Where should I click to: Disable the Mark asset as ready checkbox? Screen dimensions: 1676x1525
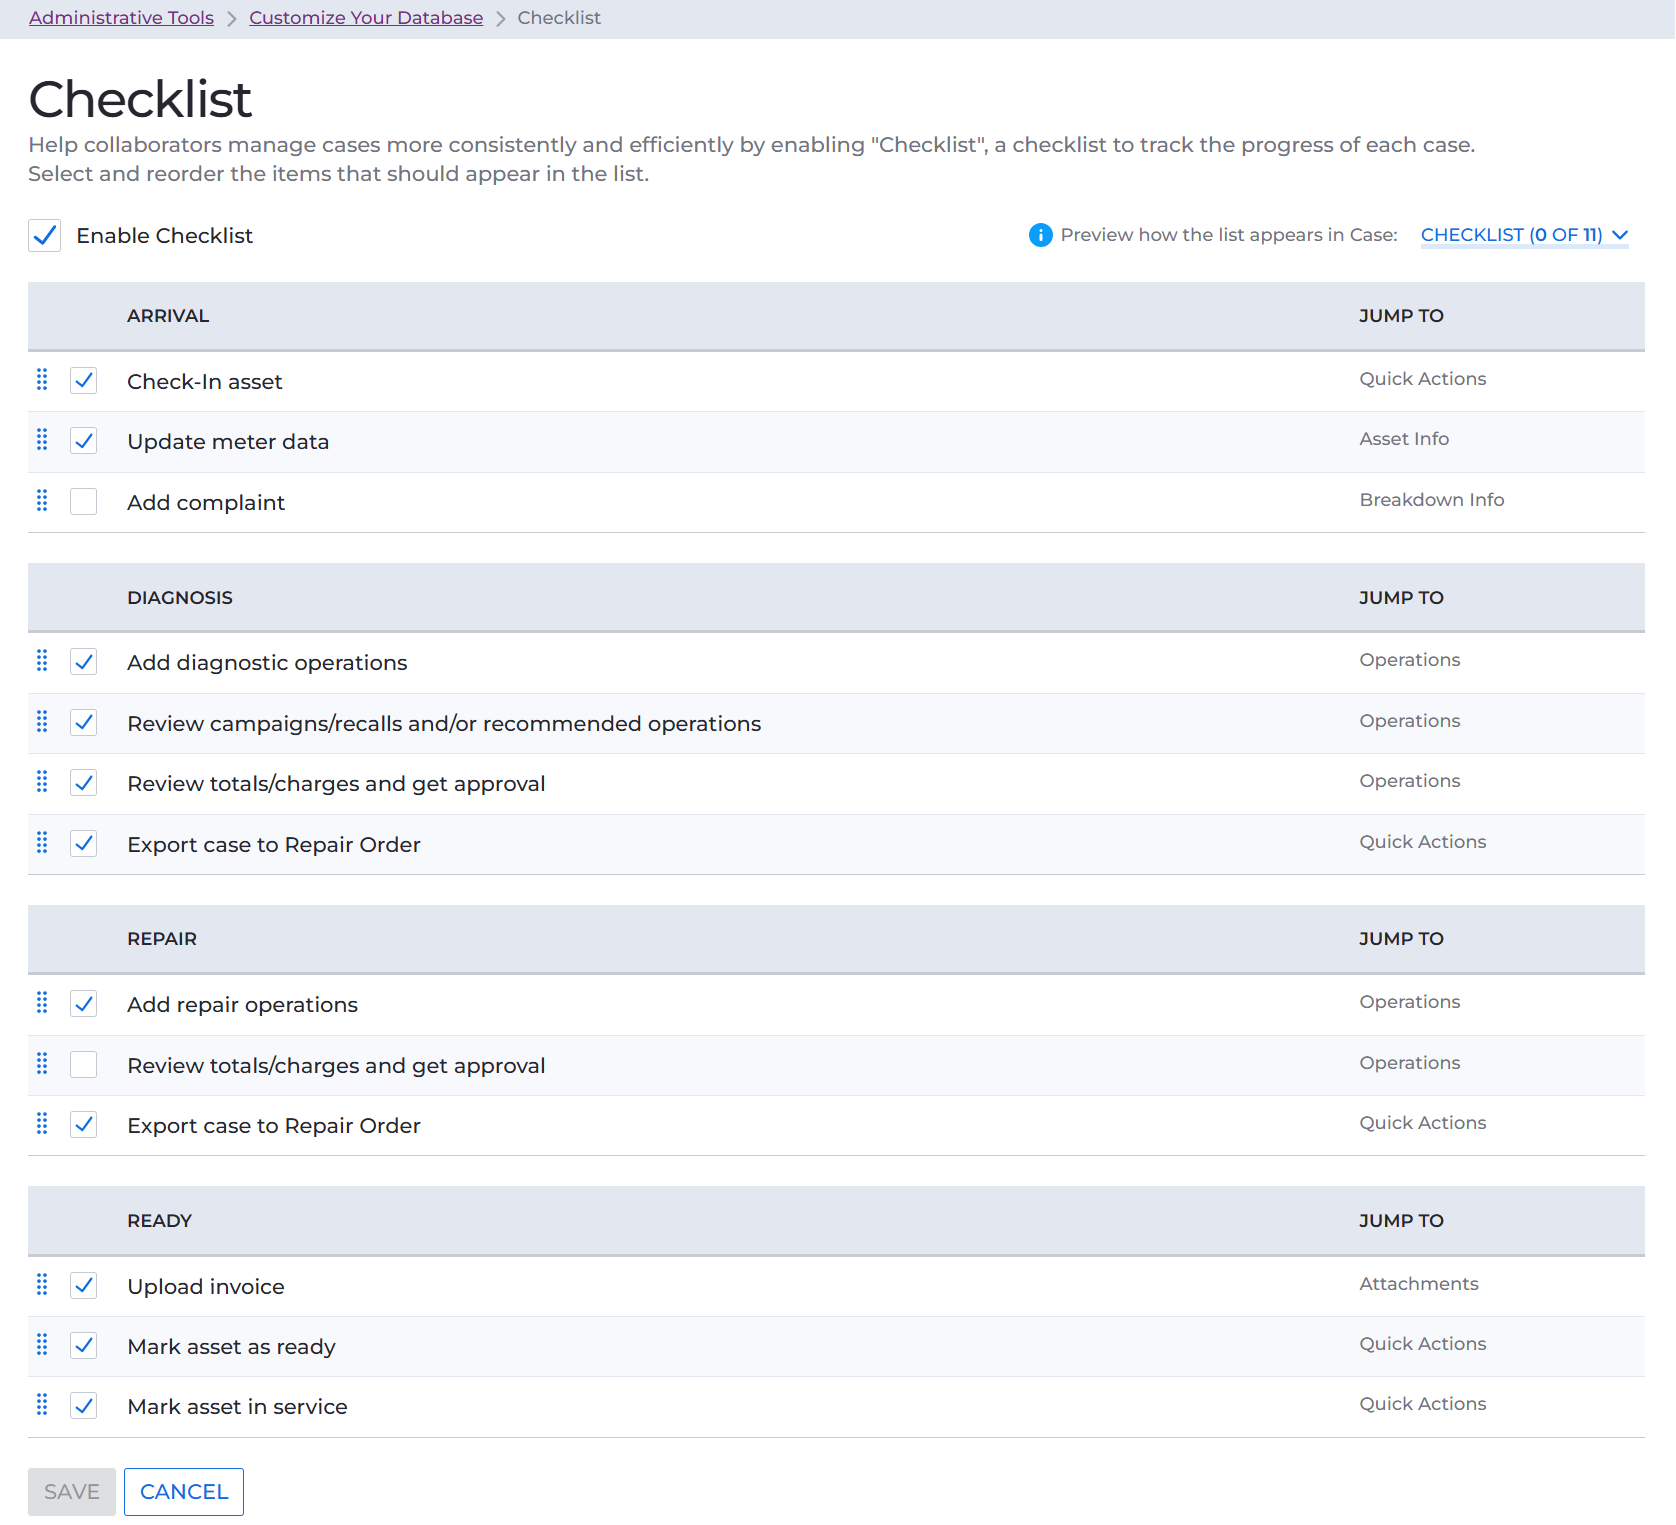pos(84,1346)
